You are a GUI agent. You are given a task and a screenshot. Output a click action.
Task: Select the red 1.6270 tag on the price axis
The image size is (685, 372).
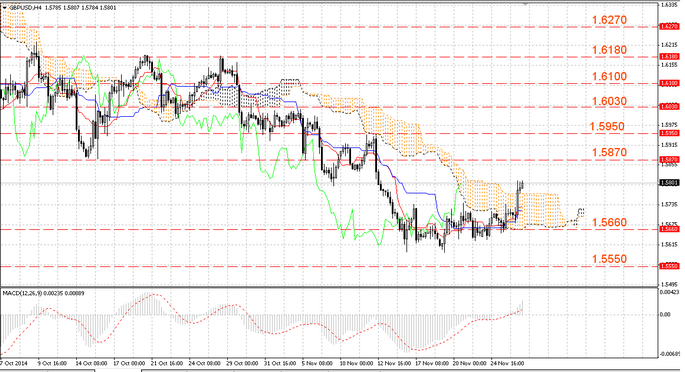click(669, 27)
